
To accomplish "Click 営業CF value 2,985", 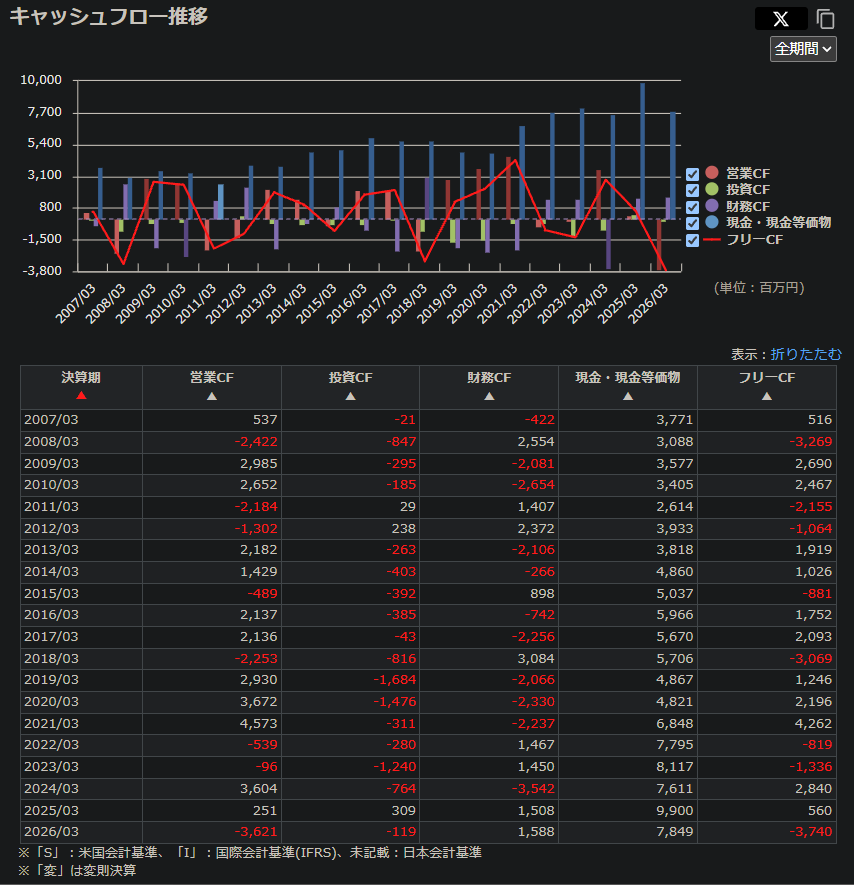I will click(x=259, y=464).
